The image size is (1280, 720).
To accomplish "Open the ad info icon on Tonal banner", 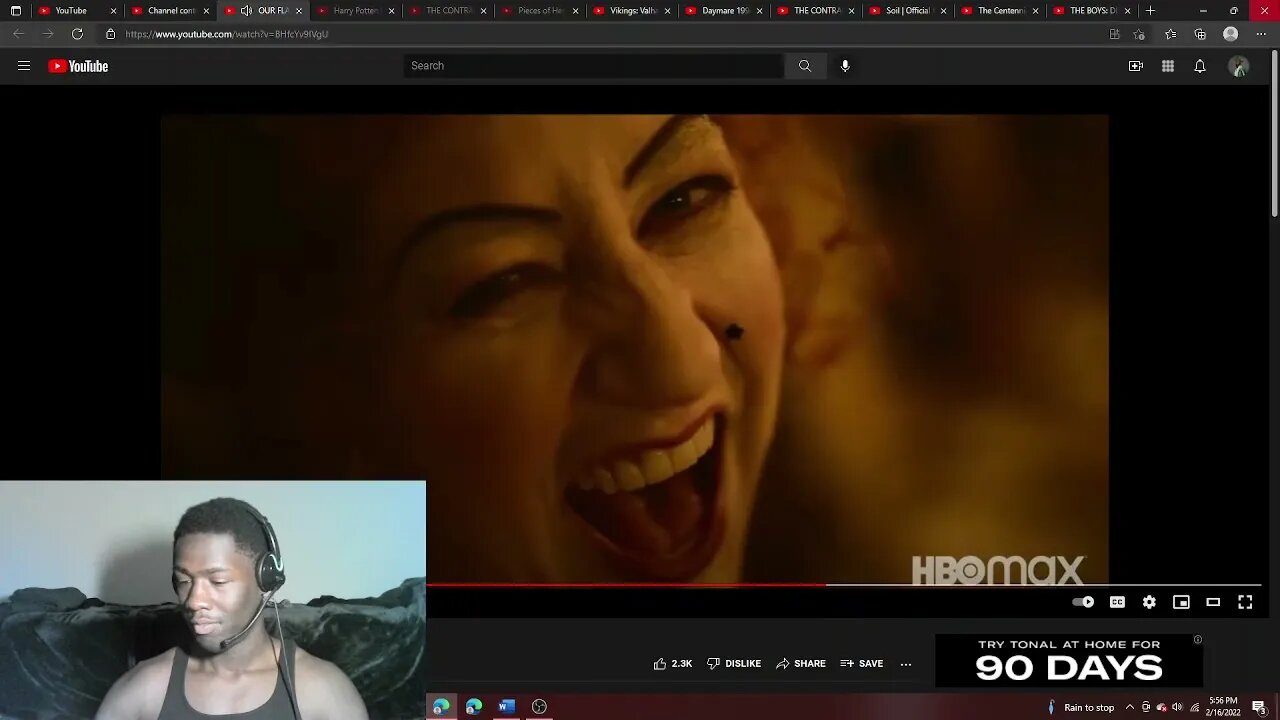I will pyautogui.click(x=1197, y=640).
